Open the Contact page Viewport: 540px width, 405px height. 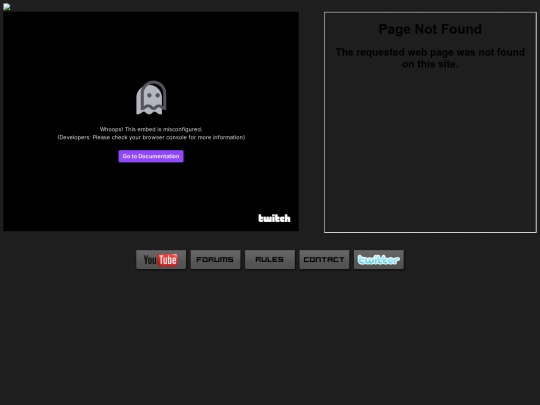(324, 260)
